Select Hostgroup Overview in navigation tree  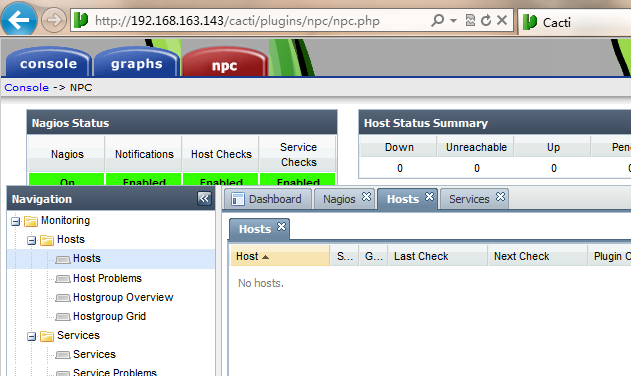123,297
